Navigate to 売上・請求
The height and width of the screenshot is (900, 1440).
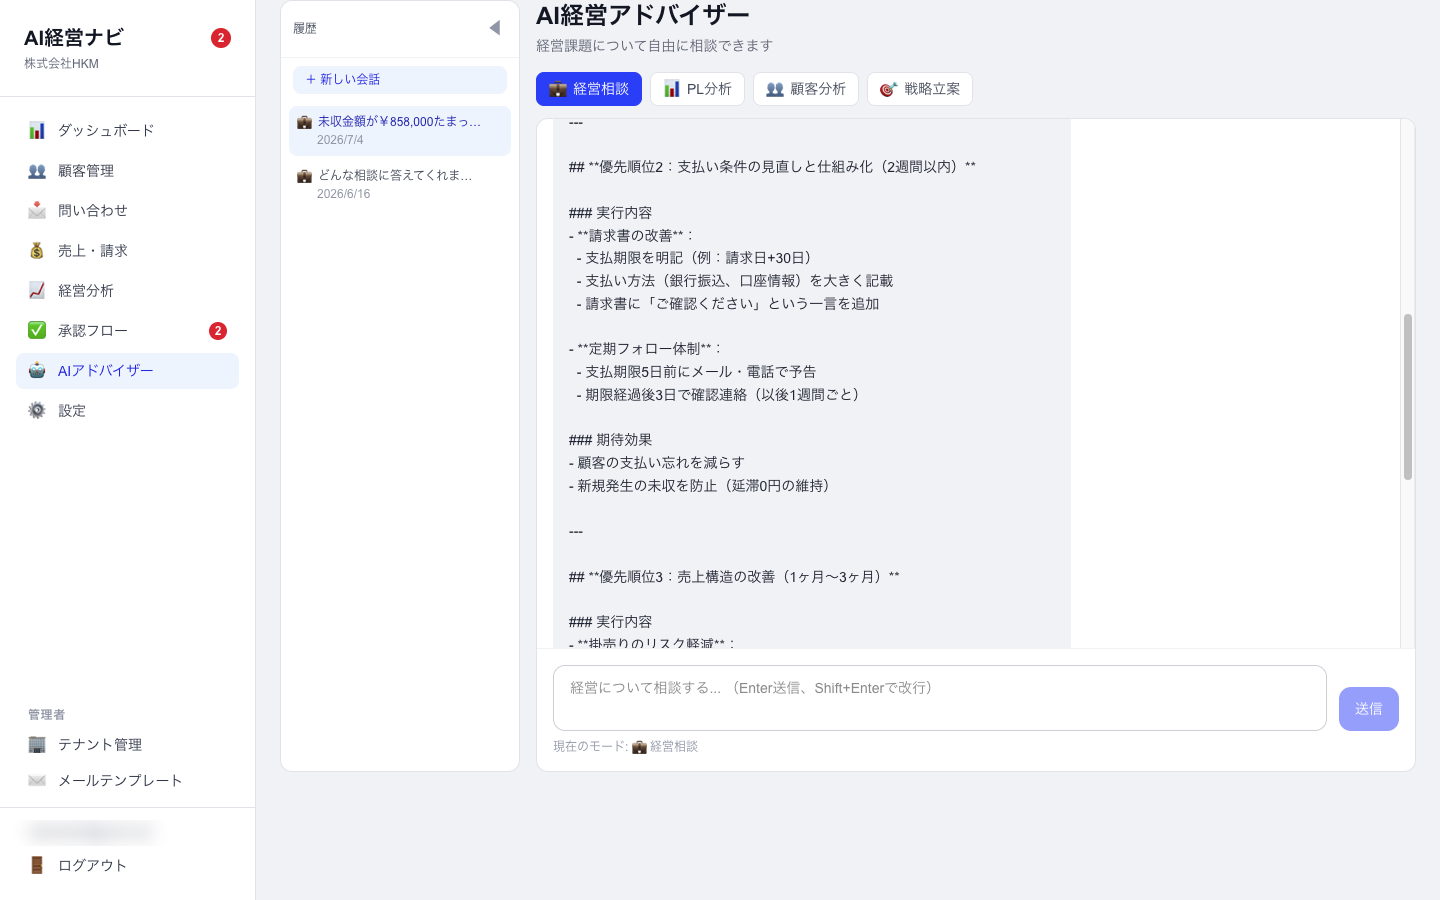pos(127,250)
